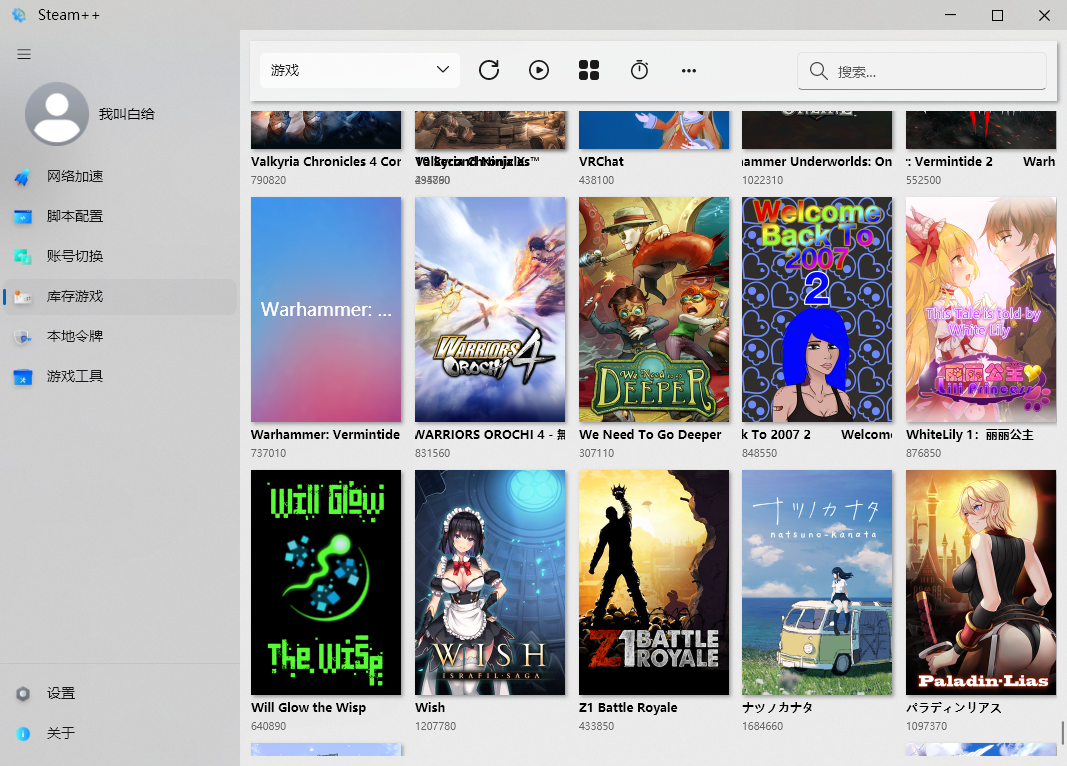
Task: Click the info icon beside 关于
Action: click(22, 733)
